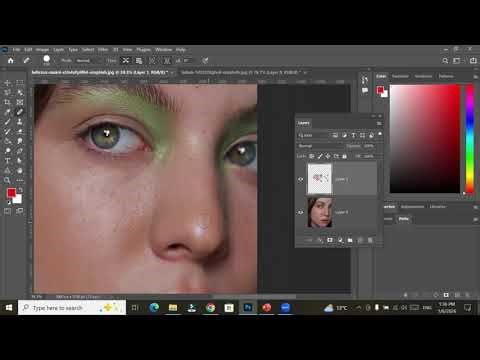Open Google Chrome from the taskbar
This screenshot has width=480, height=360.
point(210,308)
